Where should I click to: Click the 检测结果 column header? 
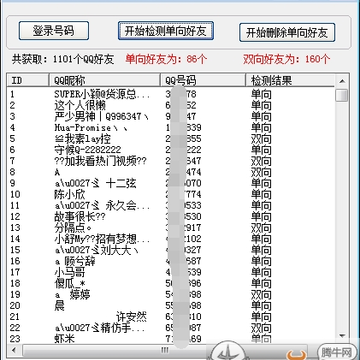(290, 80)
